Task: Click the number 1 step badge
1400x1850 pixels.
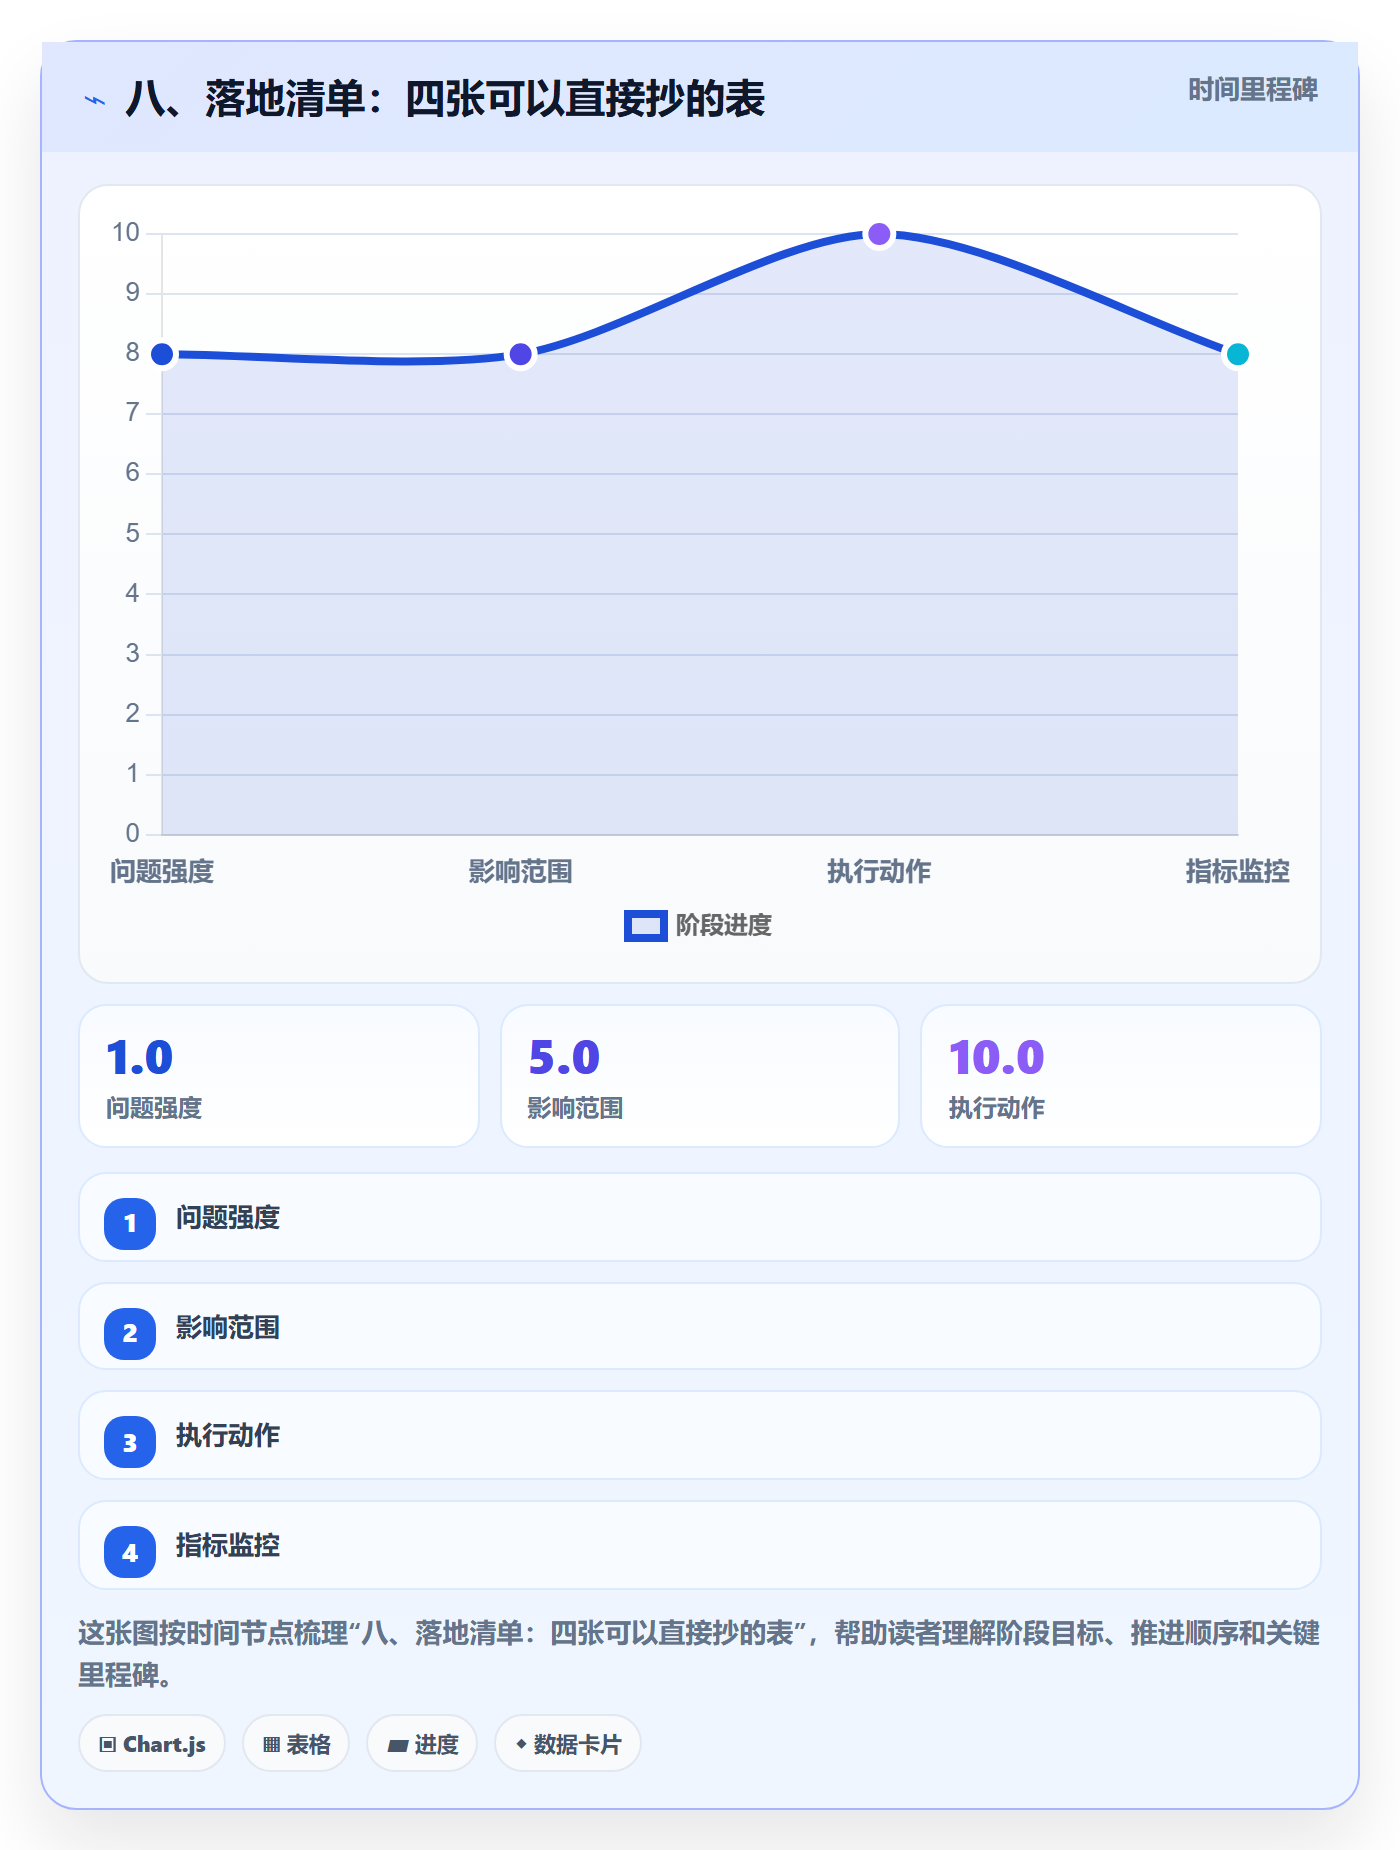Action: (130, 1223)
